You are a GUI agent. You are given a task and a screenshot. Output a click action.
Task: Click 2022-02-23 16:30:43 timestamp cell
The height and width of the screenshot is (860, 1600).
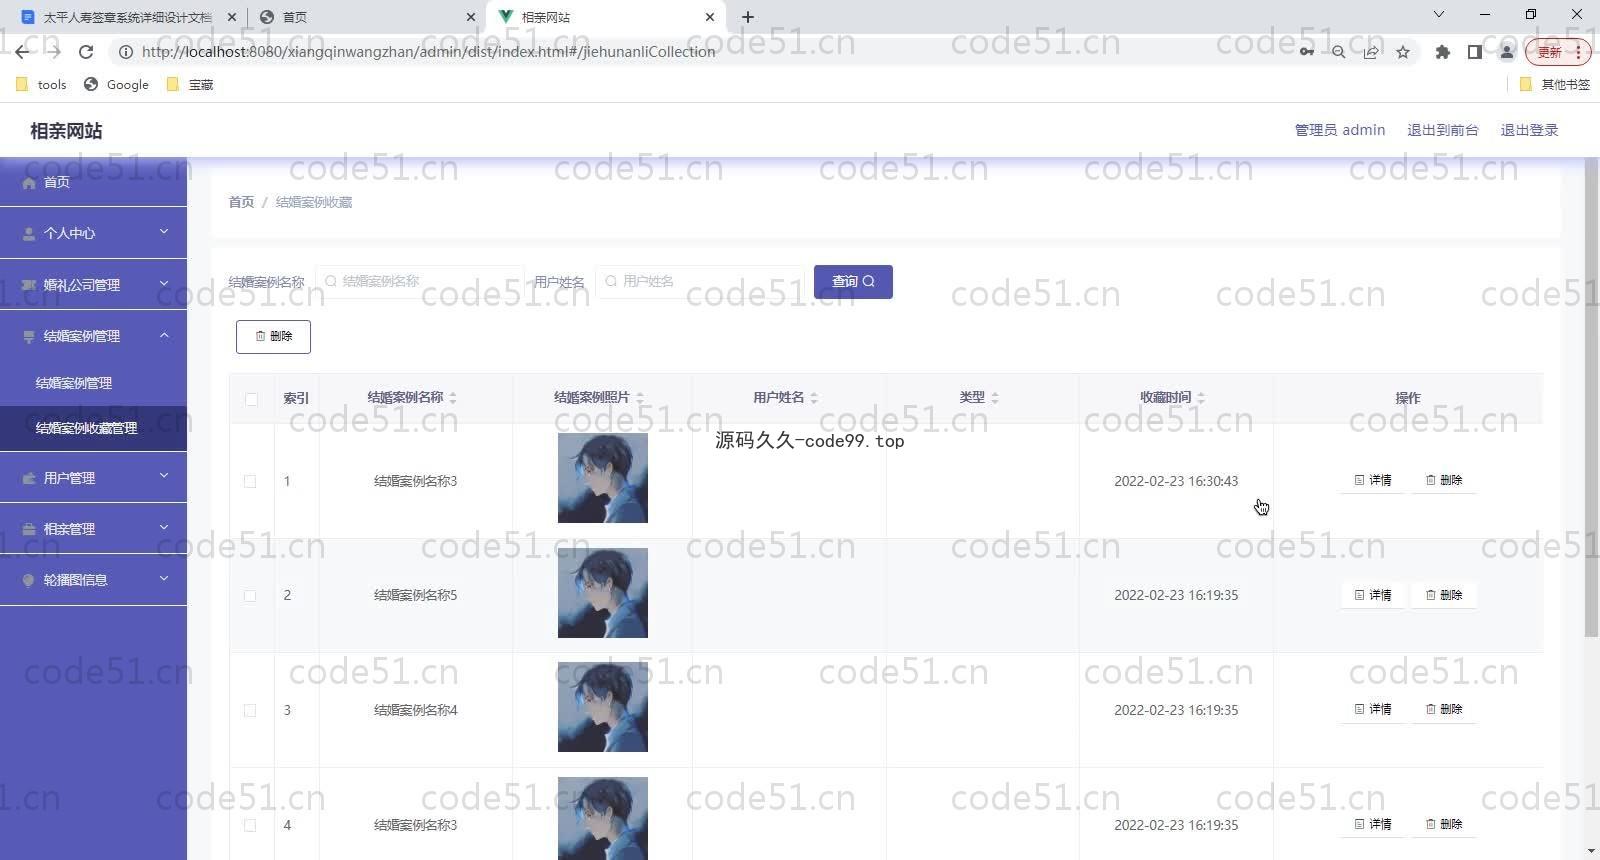pos(1176,481)
